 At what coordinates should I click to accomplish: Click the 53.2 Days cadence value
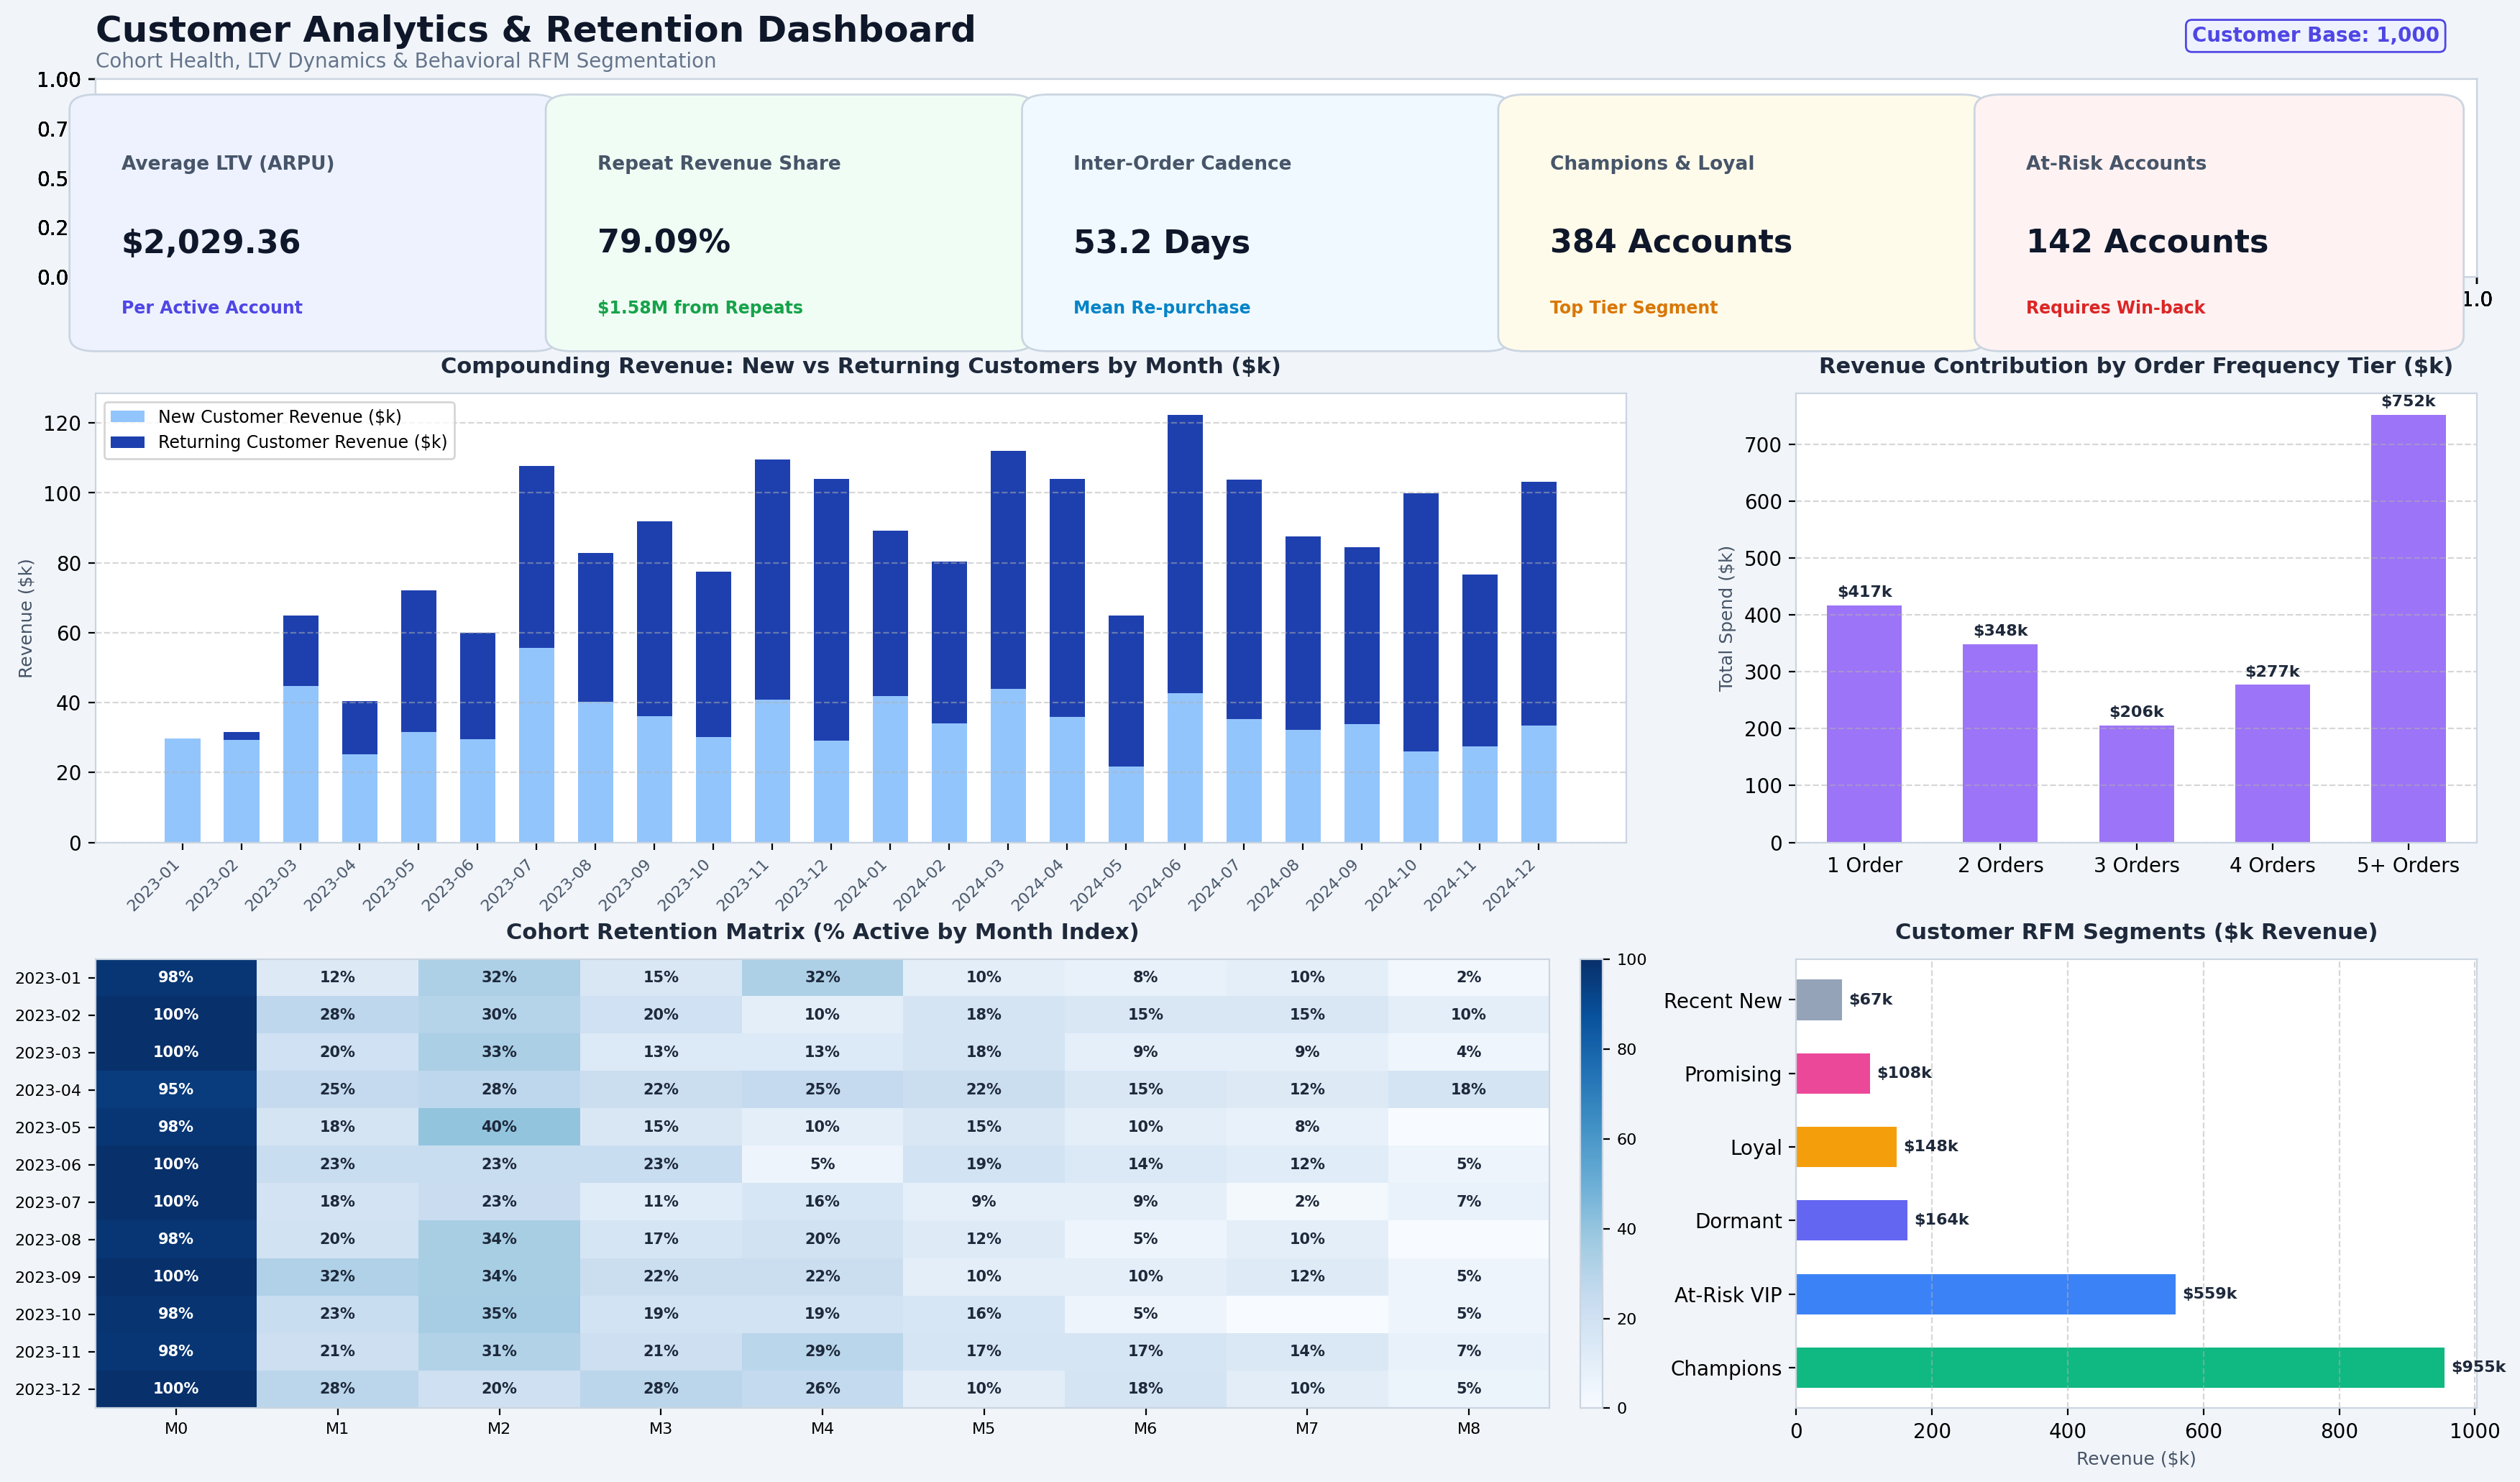point(1161,242)
